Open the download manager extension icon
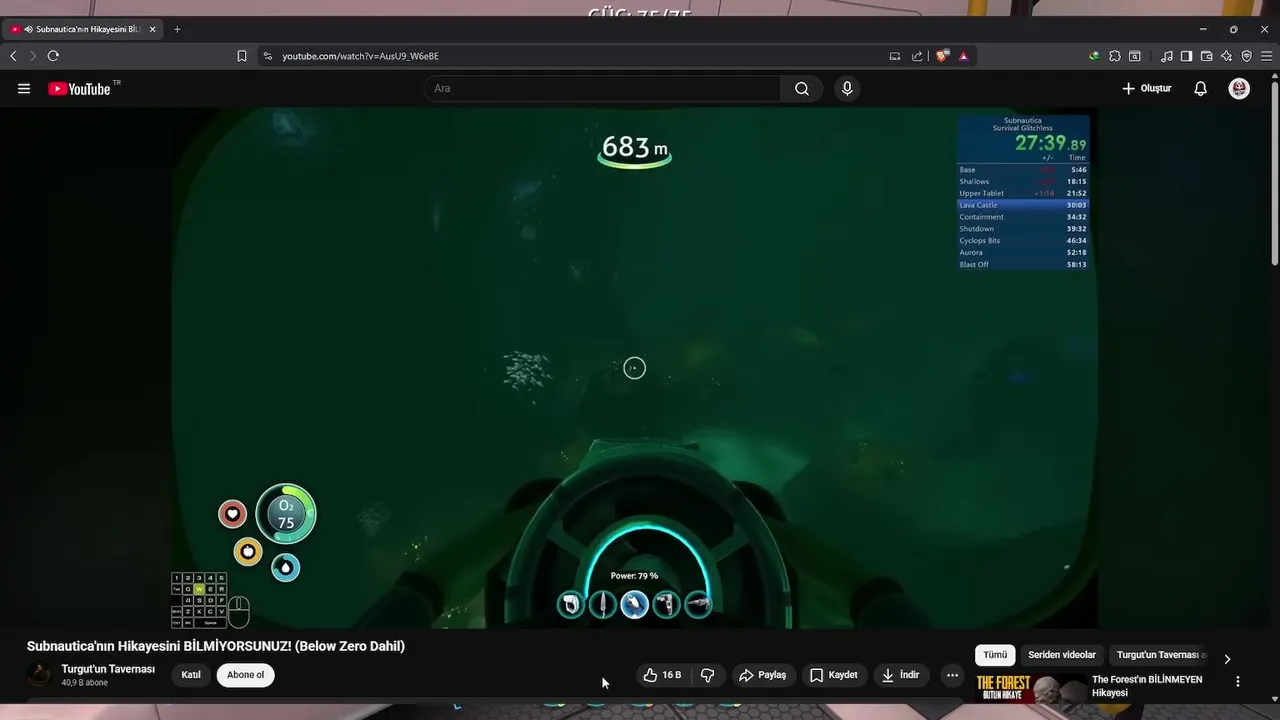 [1094, 56]
